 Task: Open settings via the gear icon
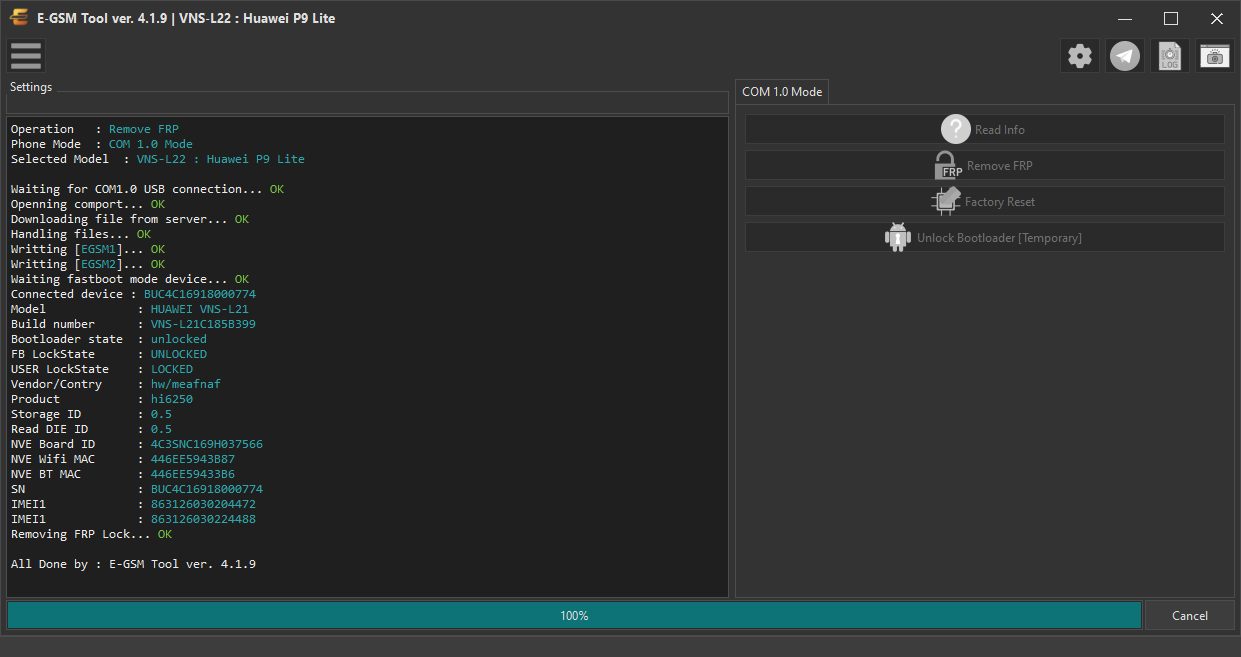[x=1080, y=56]
